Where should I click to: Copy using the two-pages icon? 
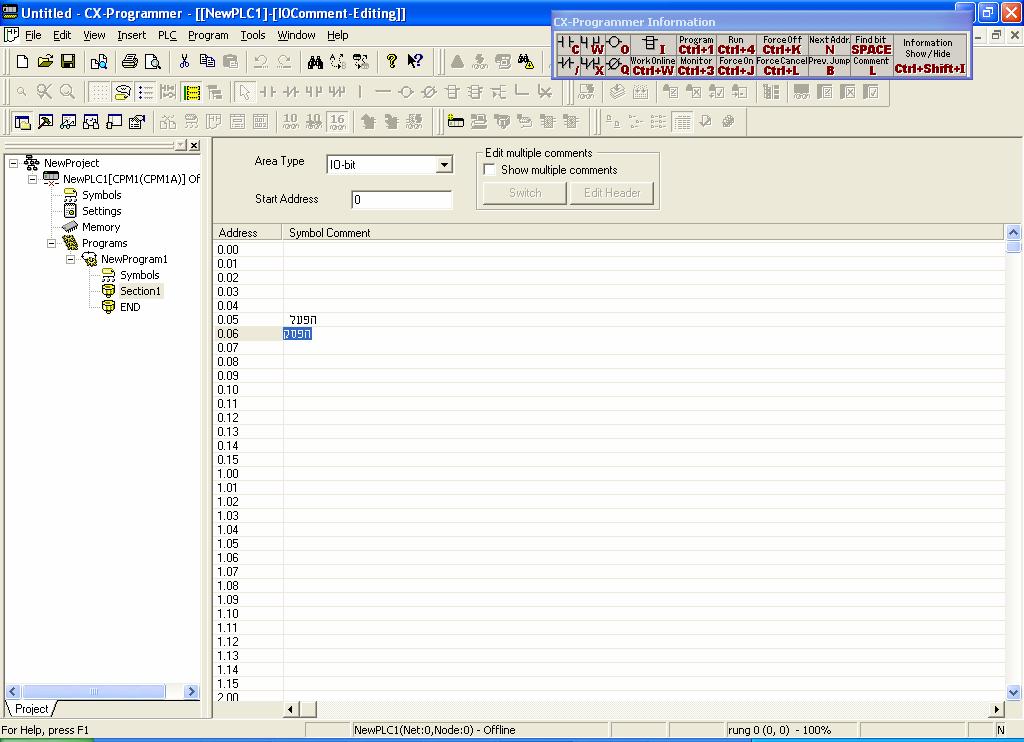pyautogui.click(x=207, y=61)
